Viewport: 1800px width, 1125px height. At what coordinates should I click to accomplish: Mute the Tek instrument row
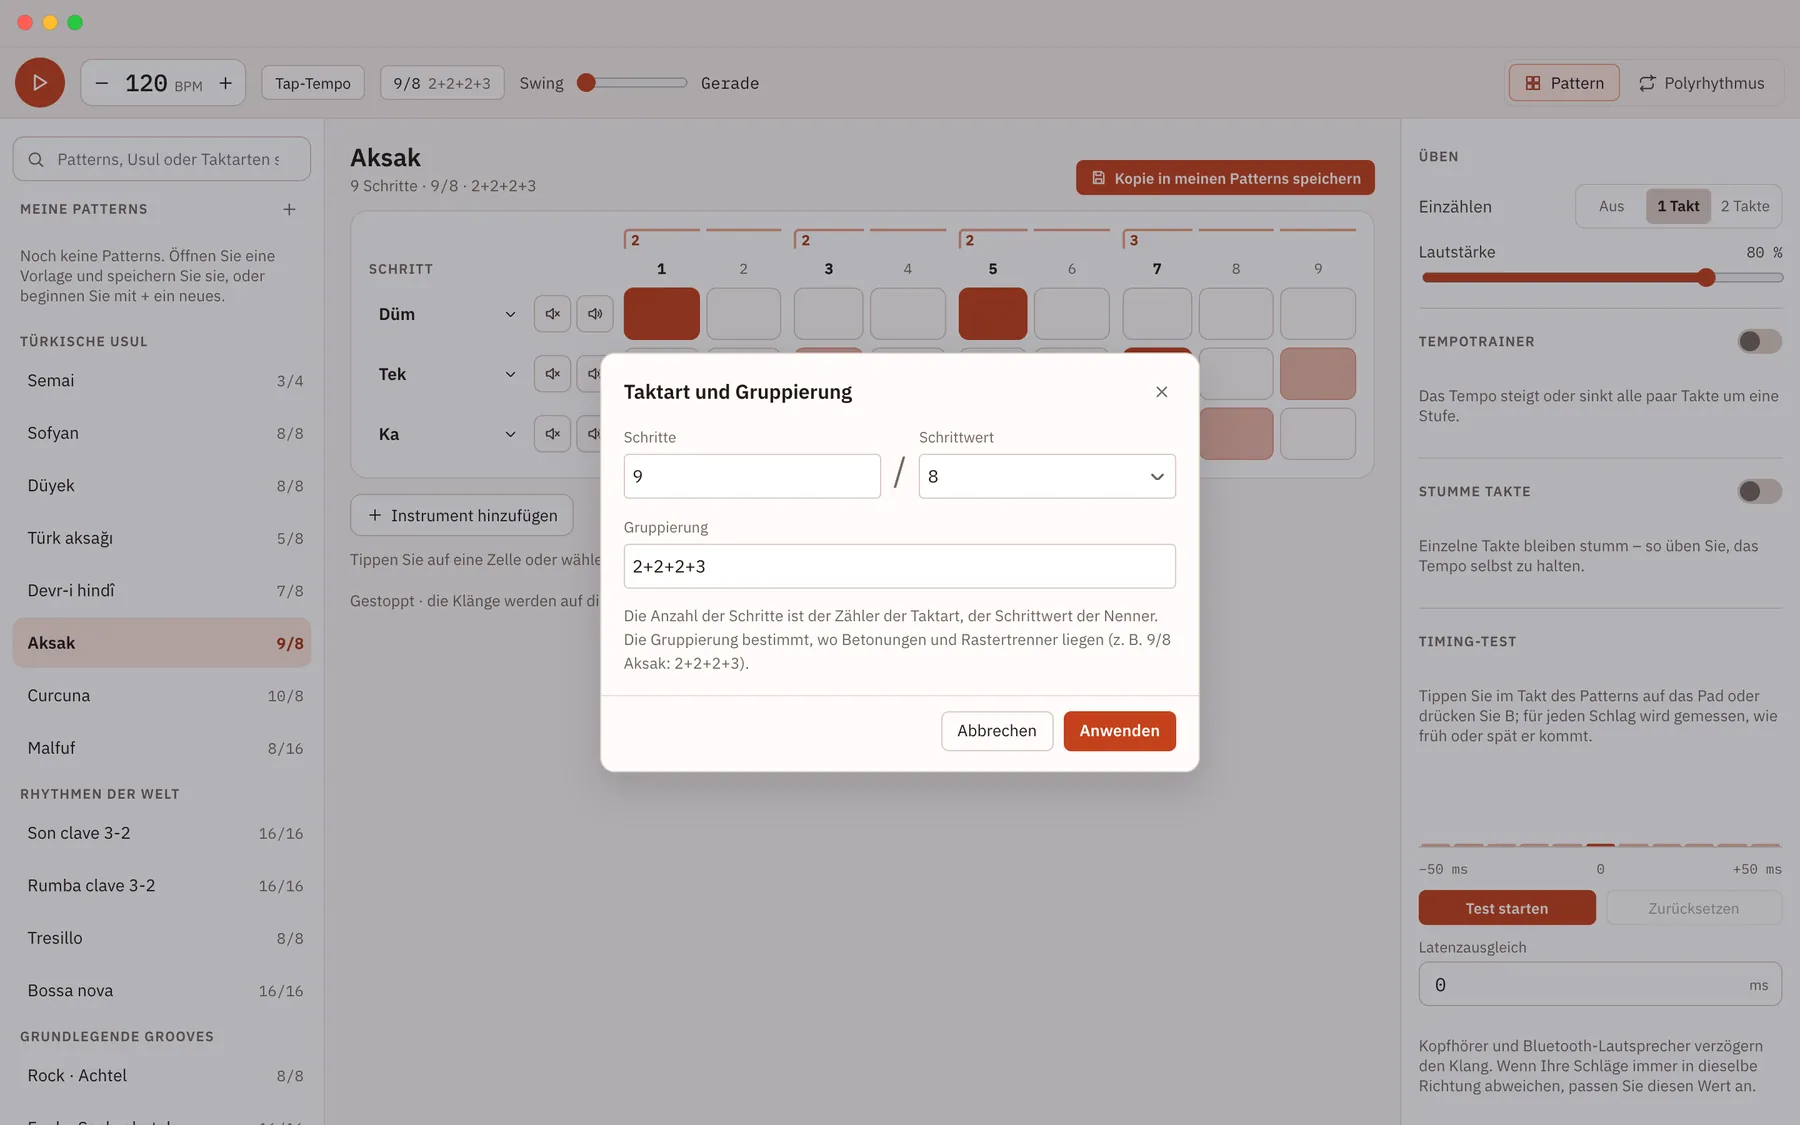coord(552,374)
